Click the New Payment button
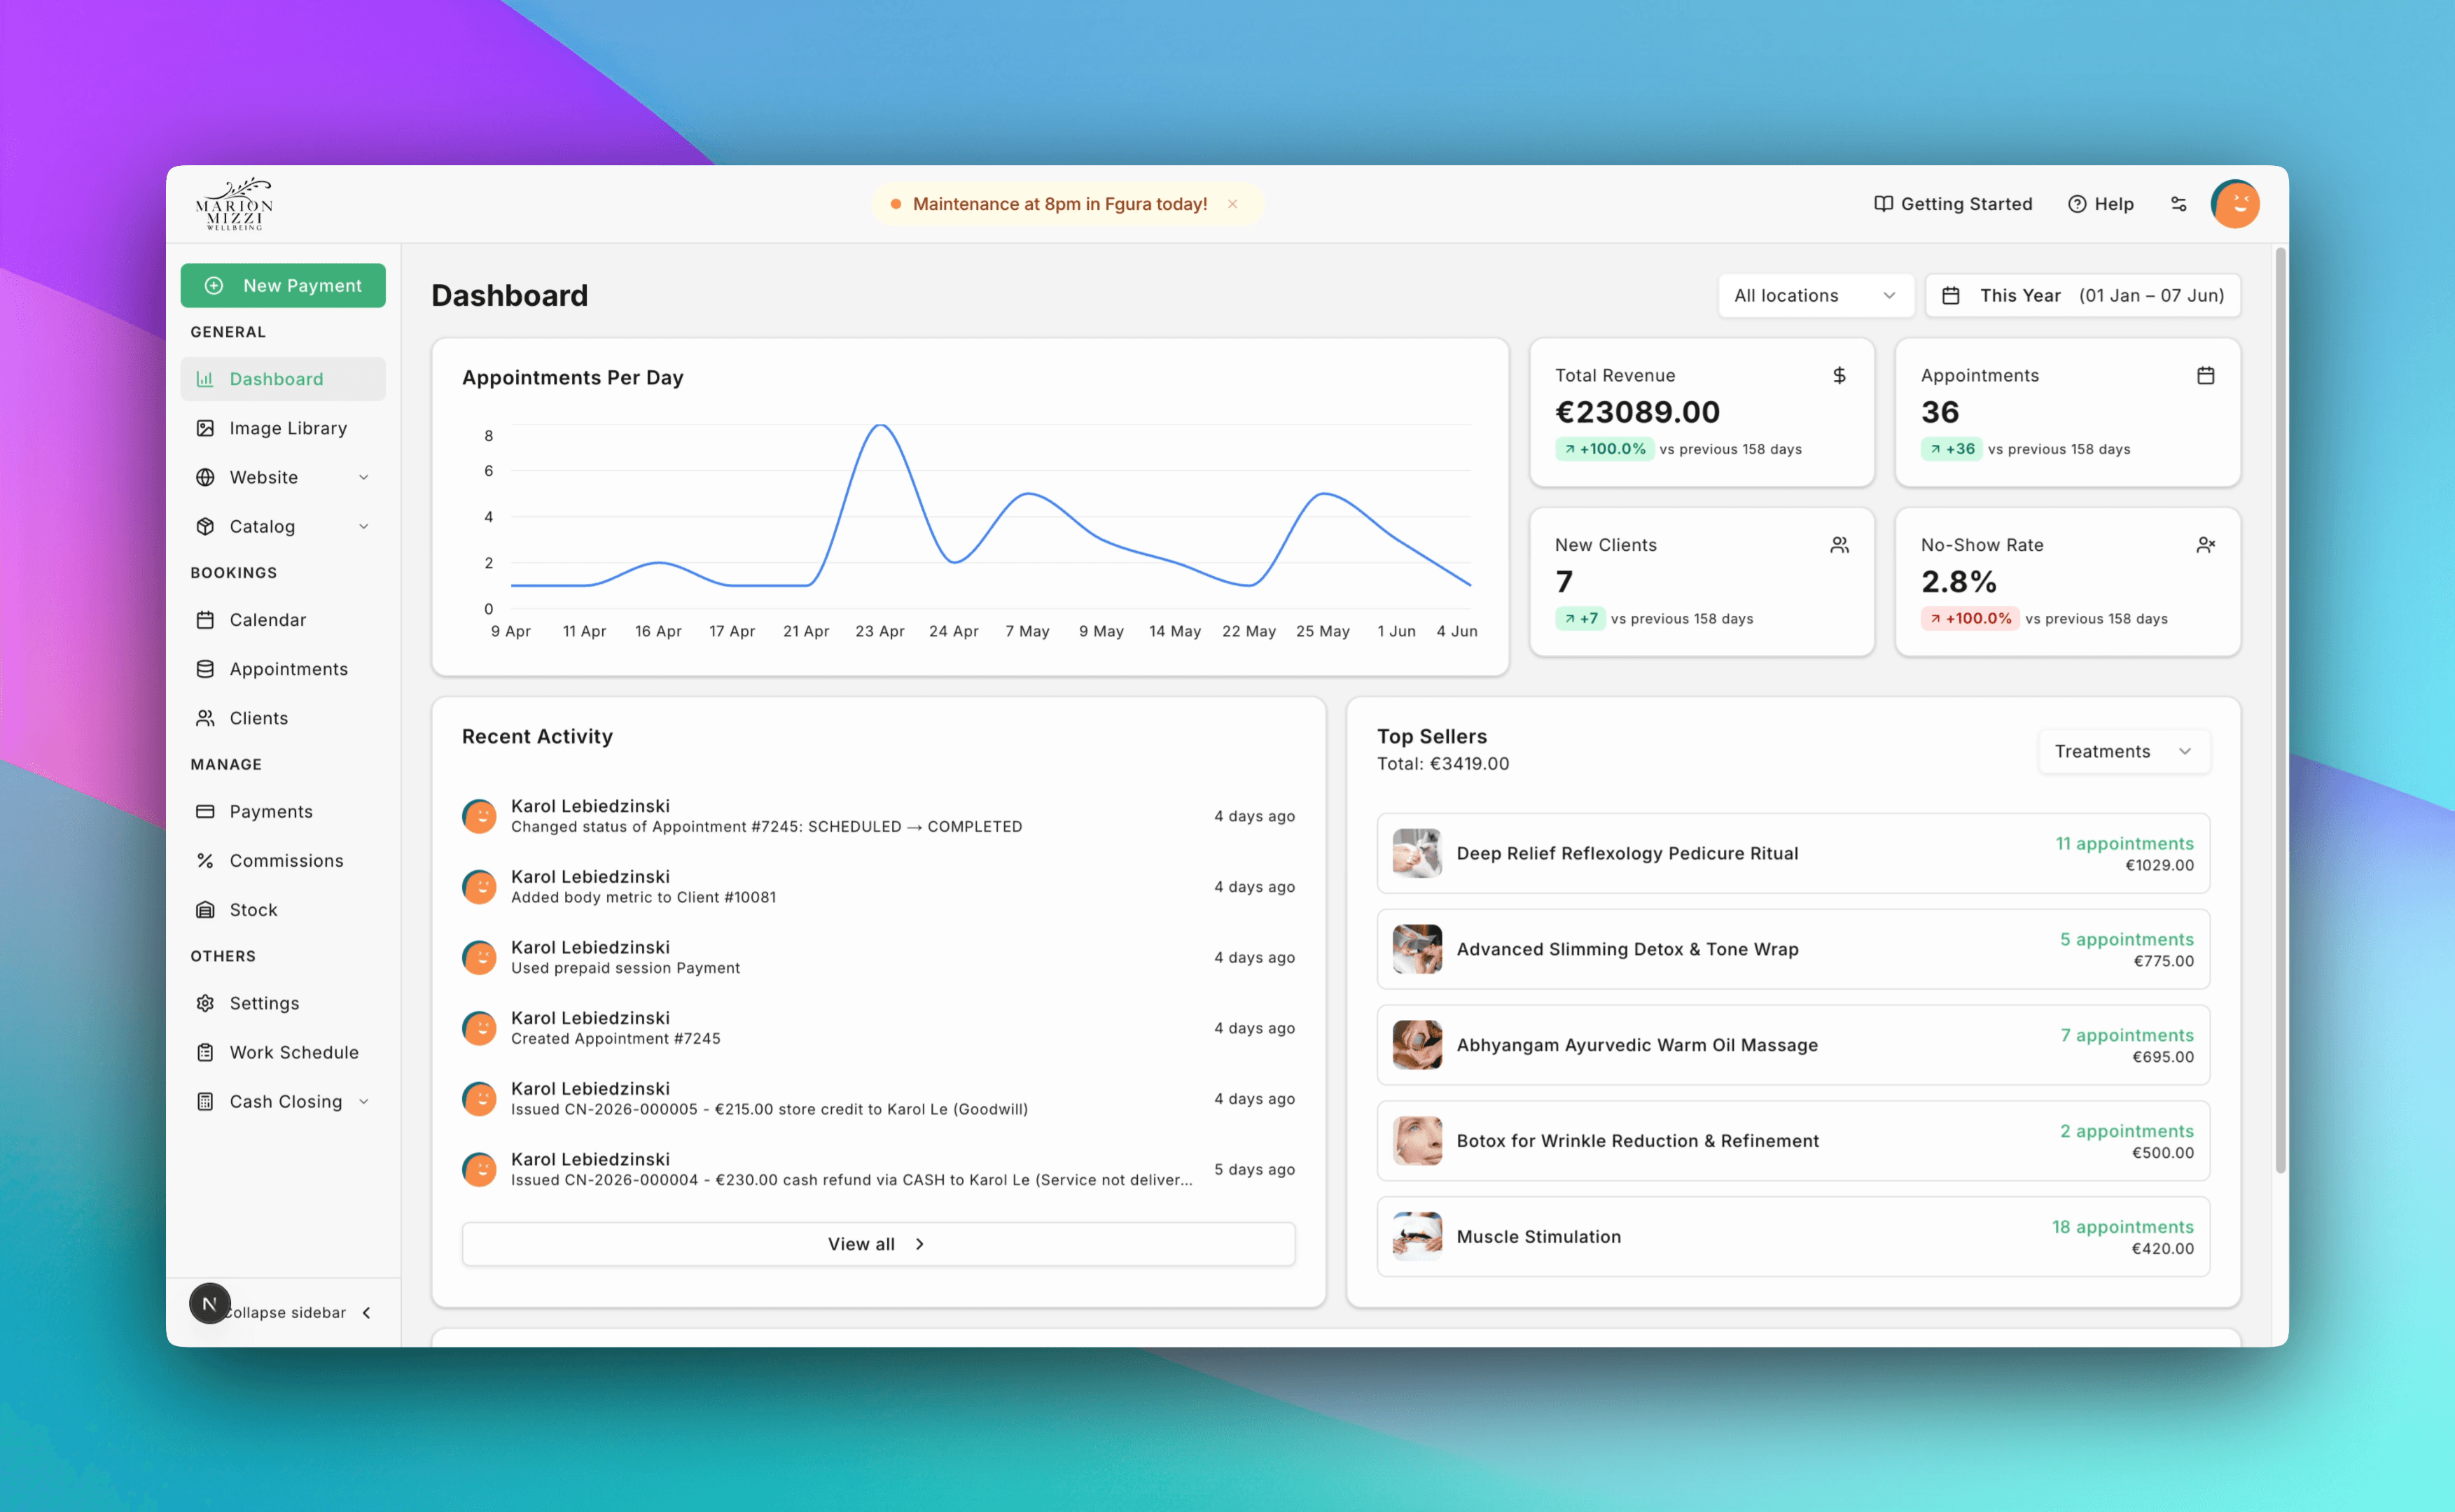 pos(283,285)
